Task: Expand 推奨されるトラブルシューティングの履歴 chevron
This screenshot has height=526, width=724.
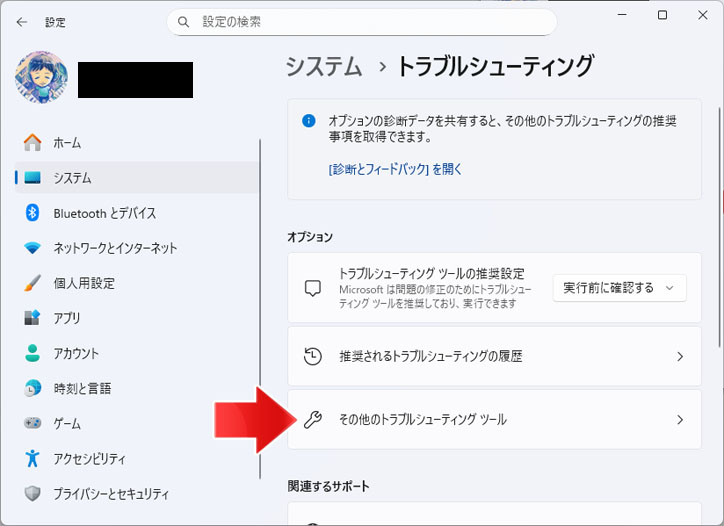Action: pos(680,356)
